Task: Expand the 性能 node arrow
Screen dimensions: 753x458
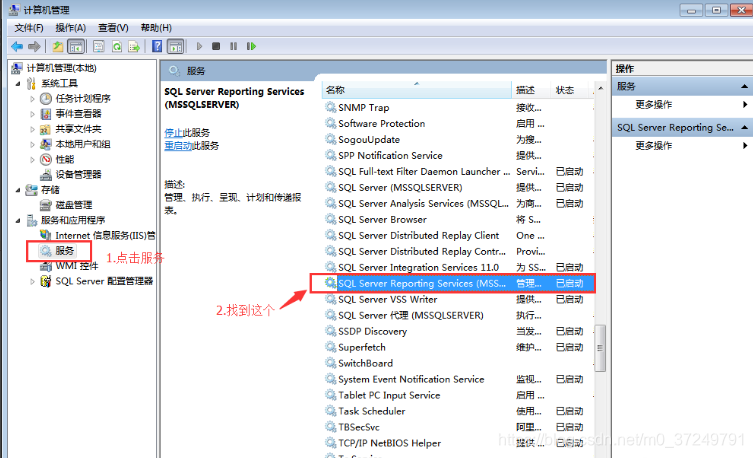Action: click(32, 160)
